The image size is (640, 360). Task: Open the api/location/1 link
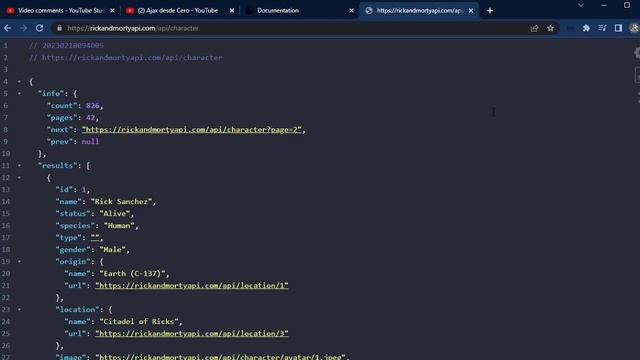(x=191, y=286)
